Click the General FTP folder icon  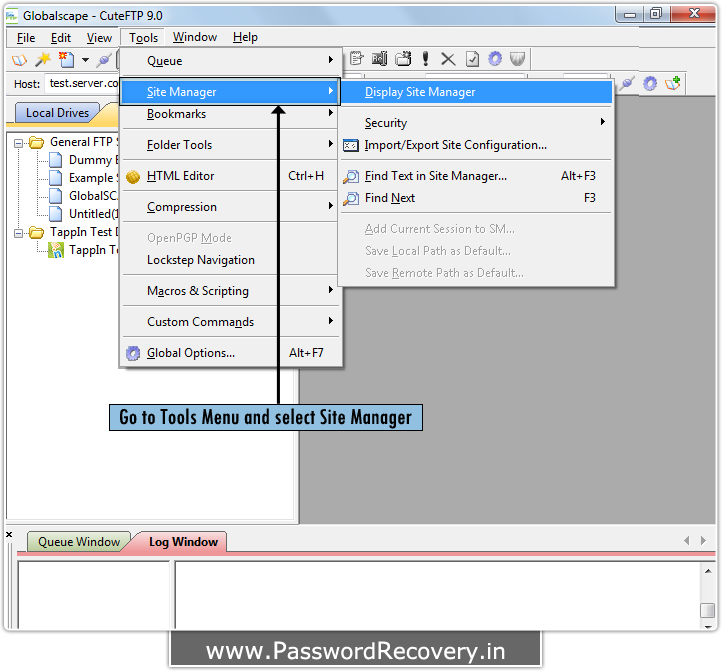coord(36,142)
